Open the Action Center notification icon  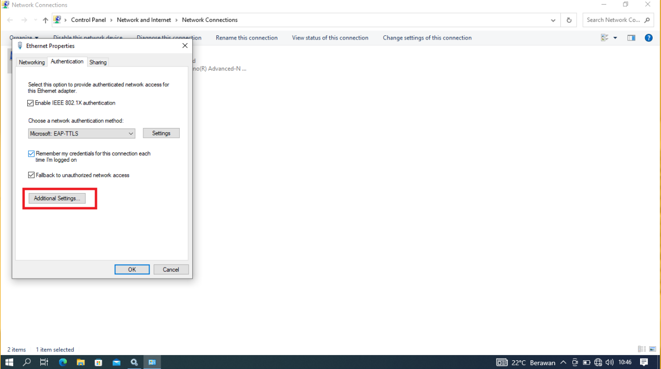[x=644, y=362]
